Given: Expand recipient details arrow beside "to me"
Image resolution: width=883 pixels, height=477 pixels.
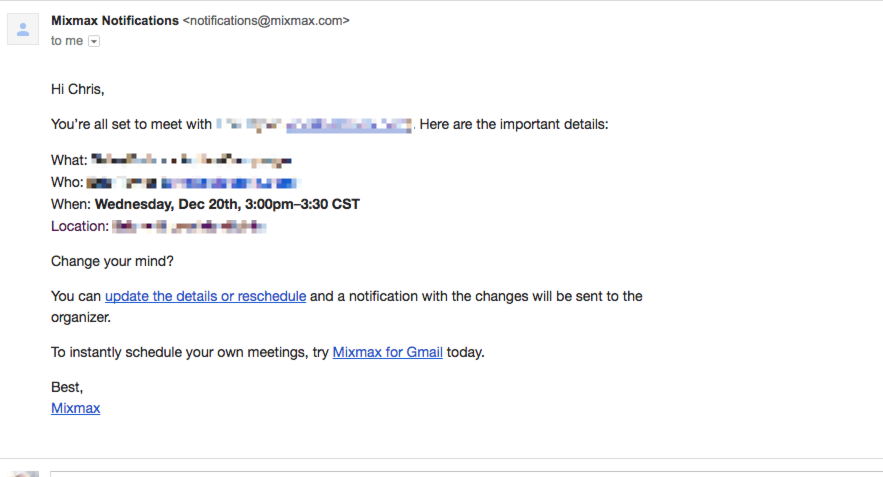Looking at the screenshot, I should (x=94, y=41).
